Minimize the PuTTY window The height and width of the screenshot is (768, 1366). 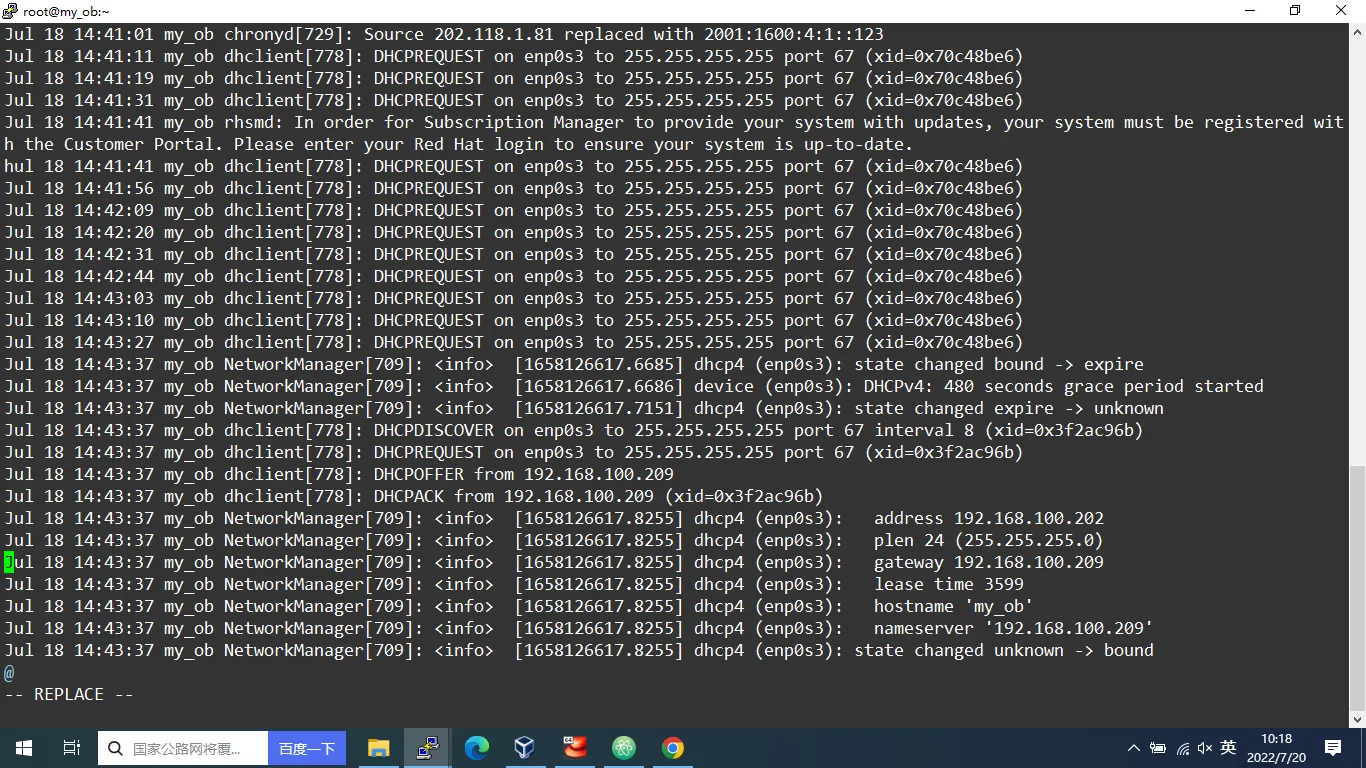coord(1250,11)
